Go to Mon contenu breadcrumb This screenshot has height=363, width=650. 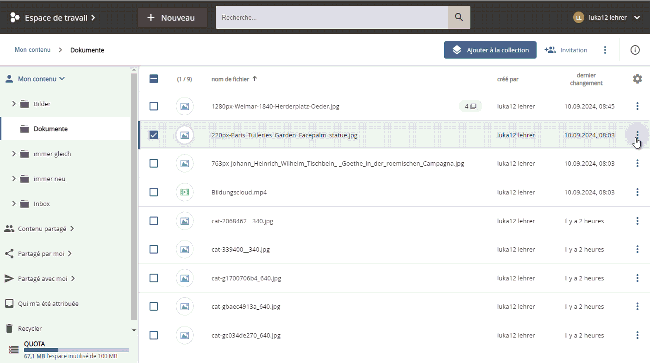[32, 50]
